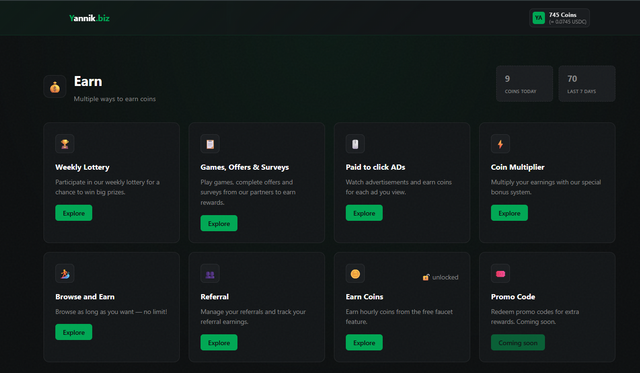Click 'Redeem promo codes for extra rewards' text
This screenshot has width=640, height=373.
pyautogui.click(x=535, y=317)
